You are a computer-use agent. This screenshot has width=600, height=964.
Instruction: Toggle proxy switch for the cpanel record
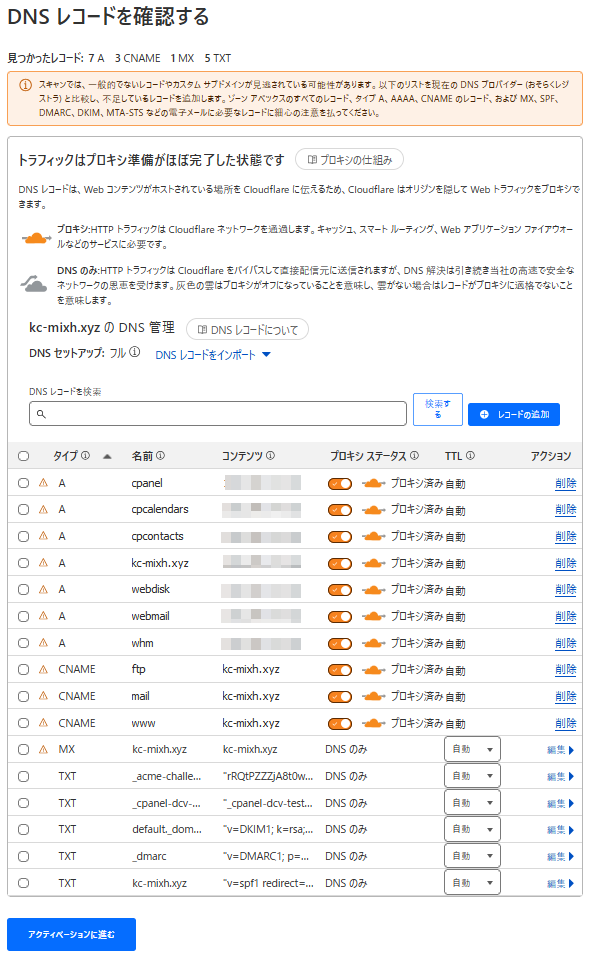340,484
